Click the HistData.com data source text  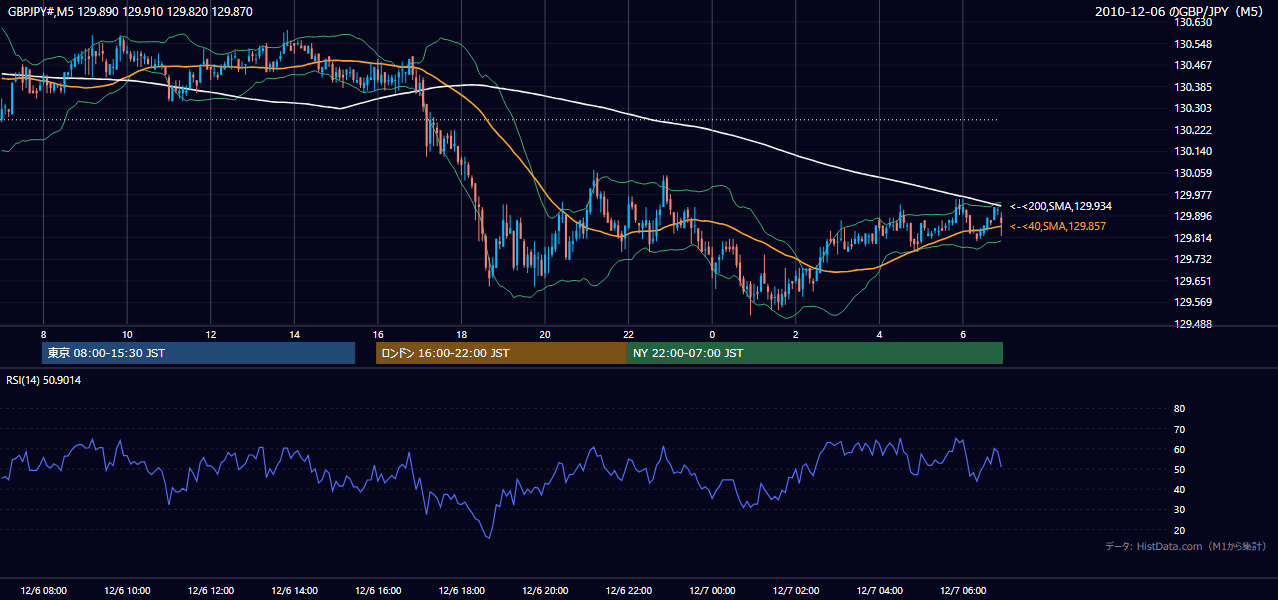pos(1185,546)
